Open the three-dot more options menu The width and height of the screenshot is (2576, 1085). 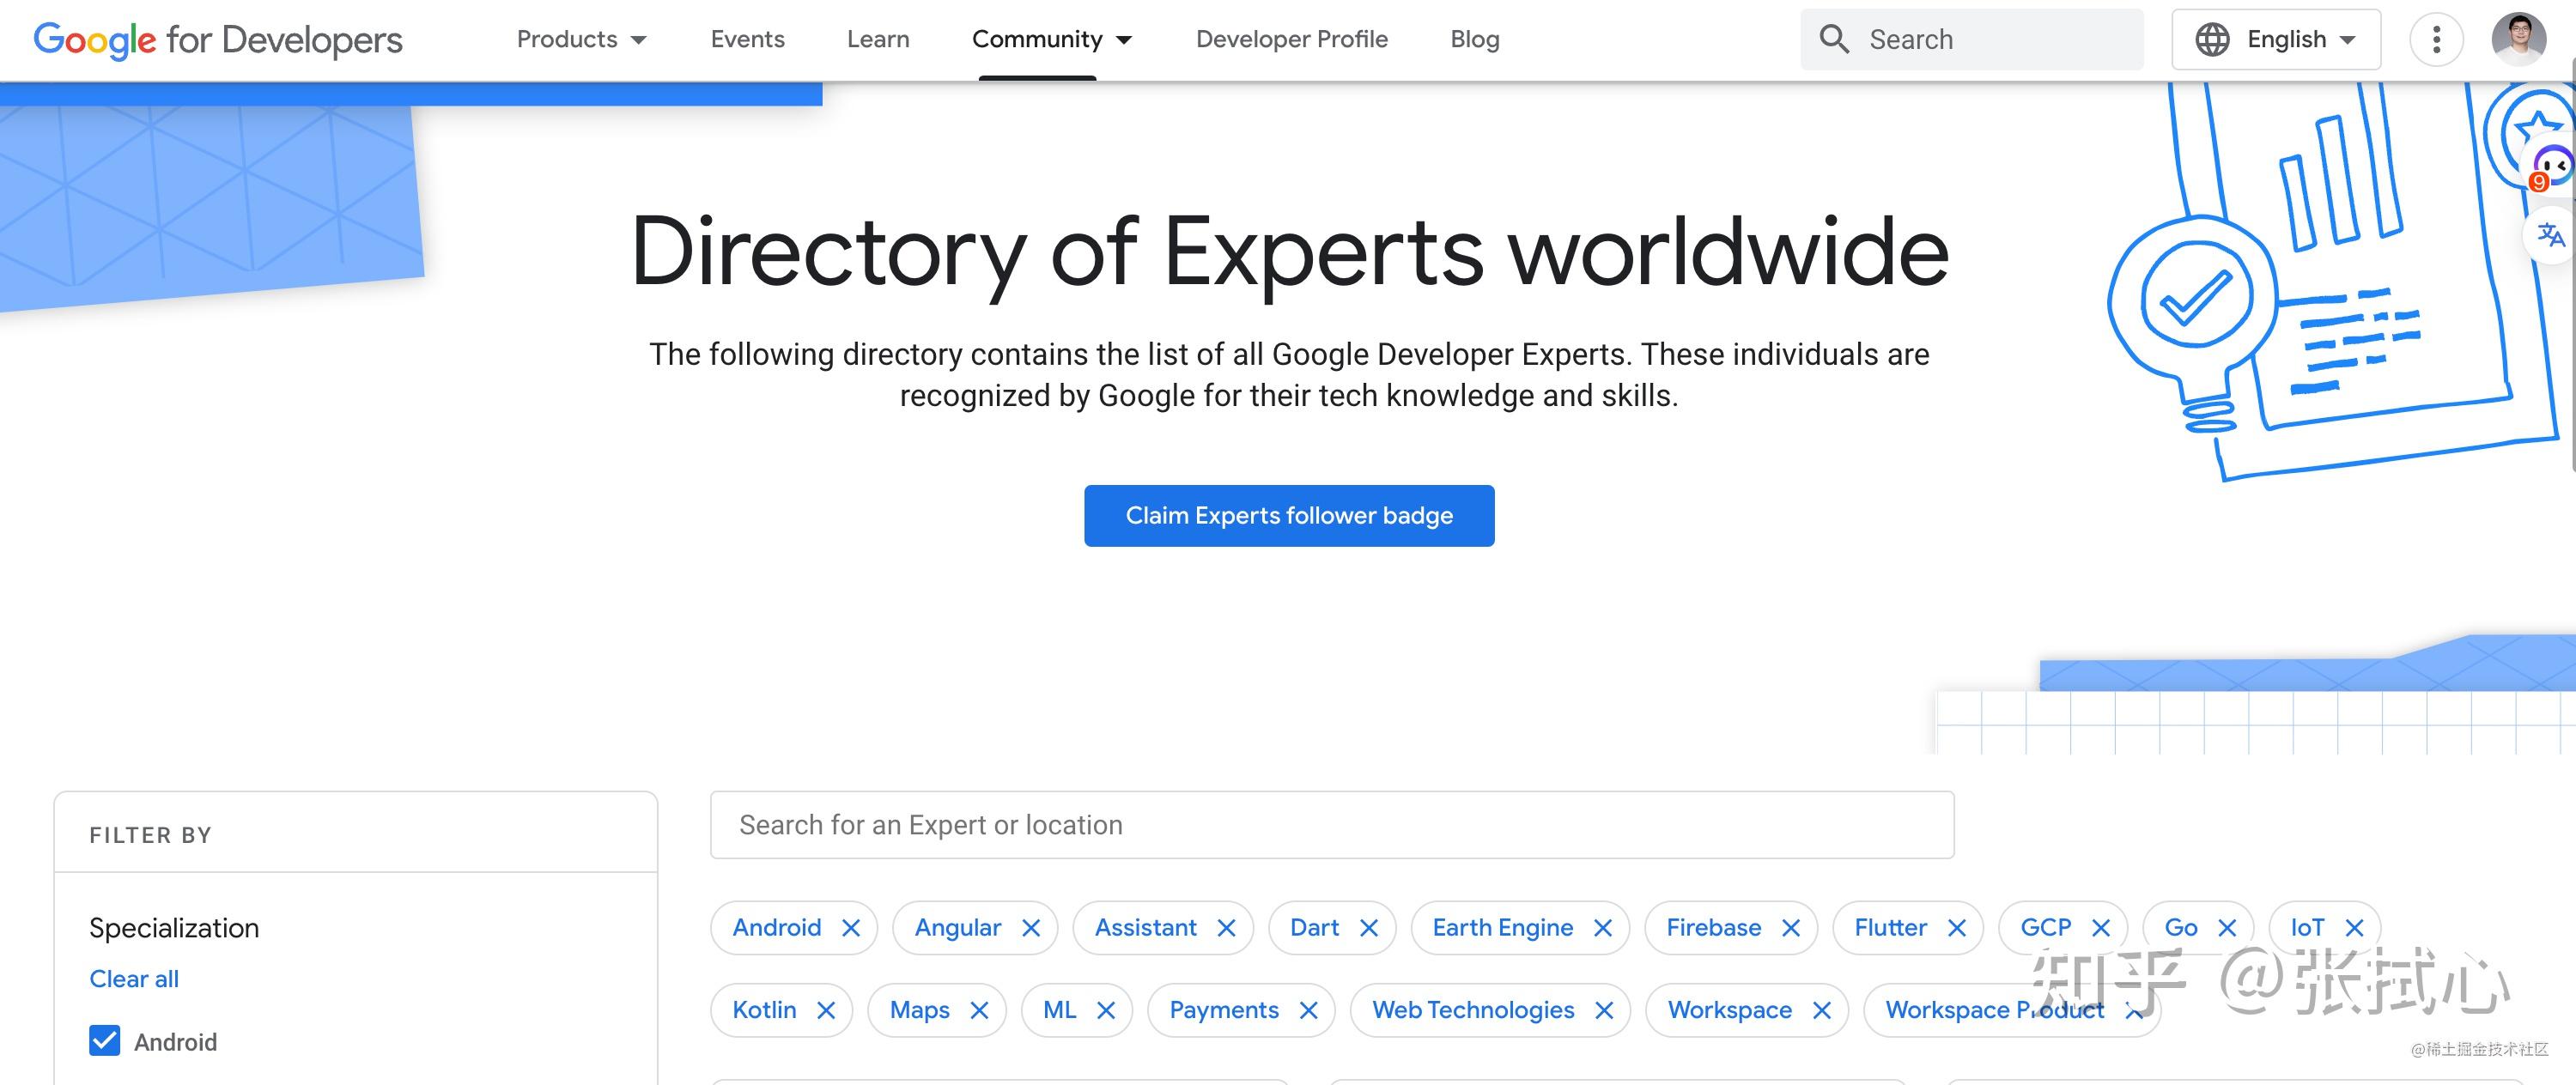[2436, 40]
